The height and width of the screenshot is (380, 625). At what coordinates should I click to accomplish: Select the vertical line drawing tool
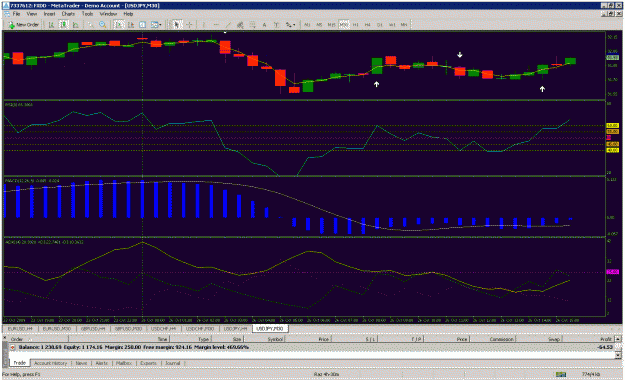click(x=204, y=25)
